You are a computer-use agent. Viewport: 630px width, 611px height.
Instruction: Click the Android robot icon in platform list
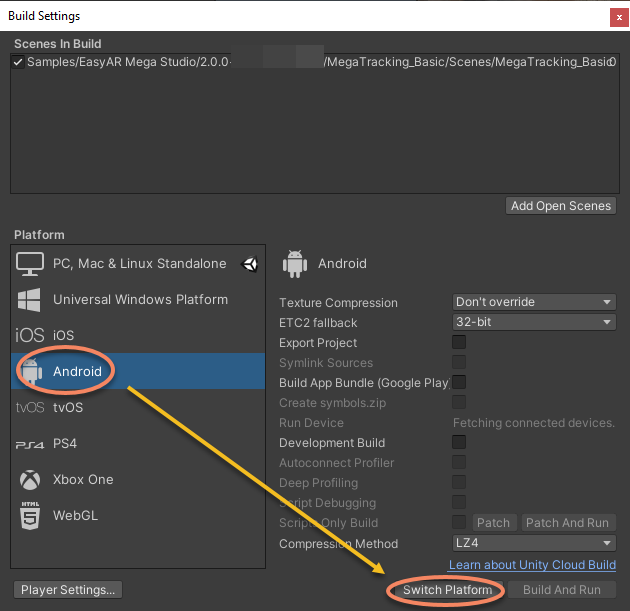[x=30, y=372]
